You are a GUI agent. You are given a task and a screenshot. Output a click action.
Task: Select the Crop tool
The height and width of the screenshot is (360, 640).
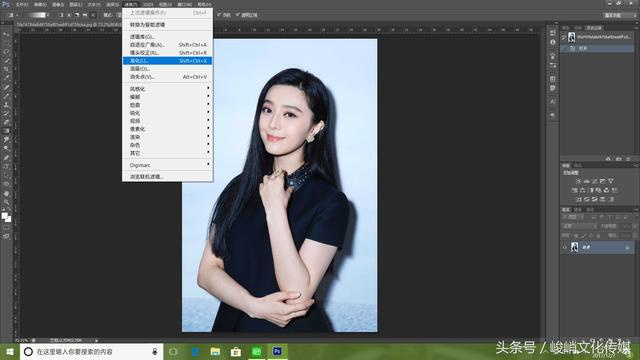(x=6, y=69)
